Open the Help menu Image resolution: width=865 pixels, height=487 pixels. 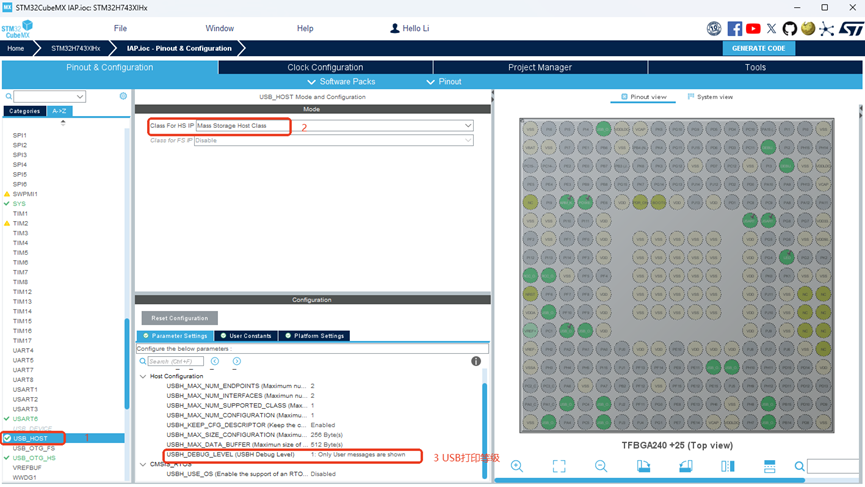tap(305, 28)
